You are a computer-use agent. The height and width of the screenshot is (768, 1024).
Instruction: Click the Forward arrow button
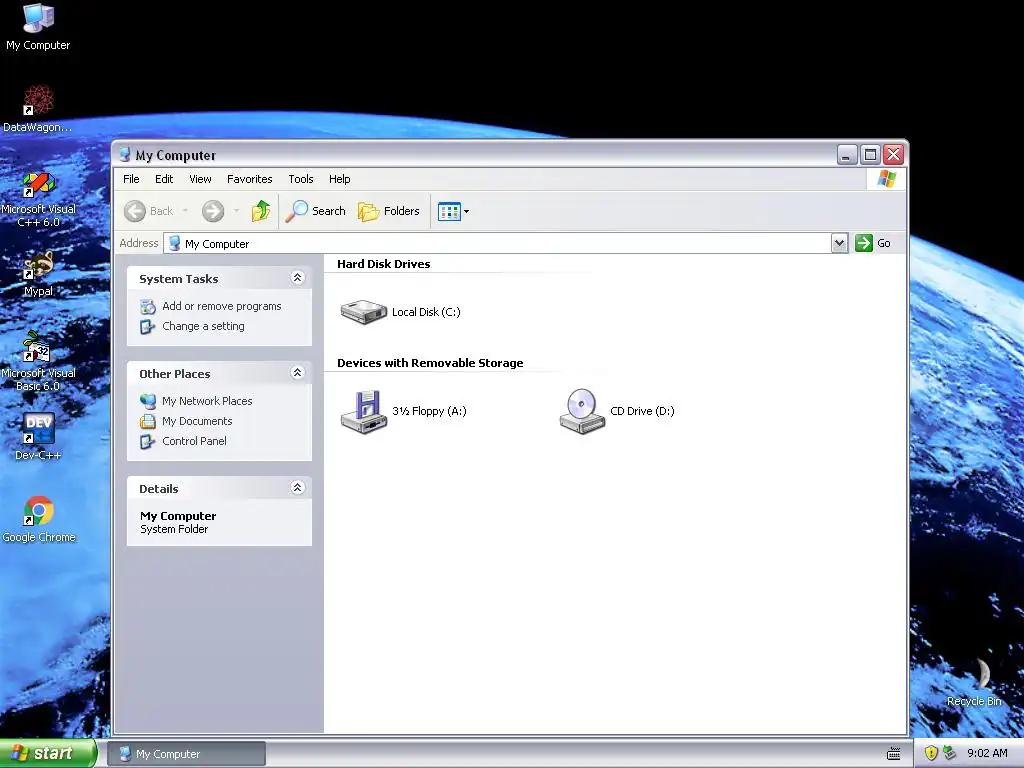point(213,211)
